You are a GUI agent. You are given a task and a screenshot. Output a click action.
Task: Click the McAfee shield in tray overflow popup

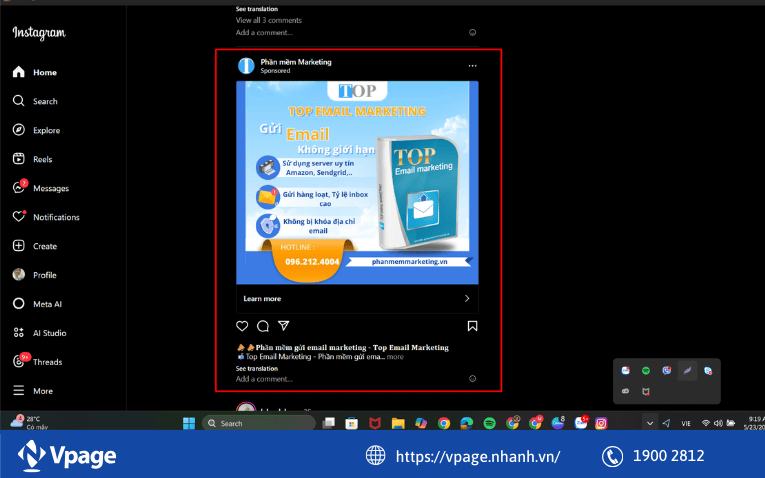(x=646, y=392)
